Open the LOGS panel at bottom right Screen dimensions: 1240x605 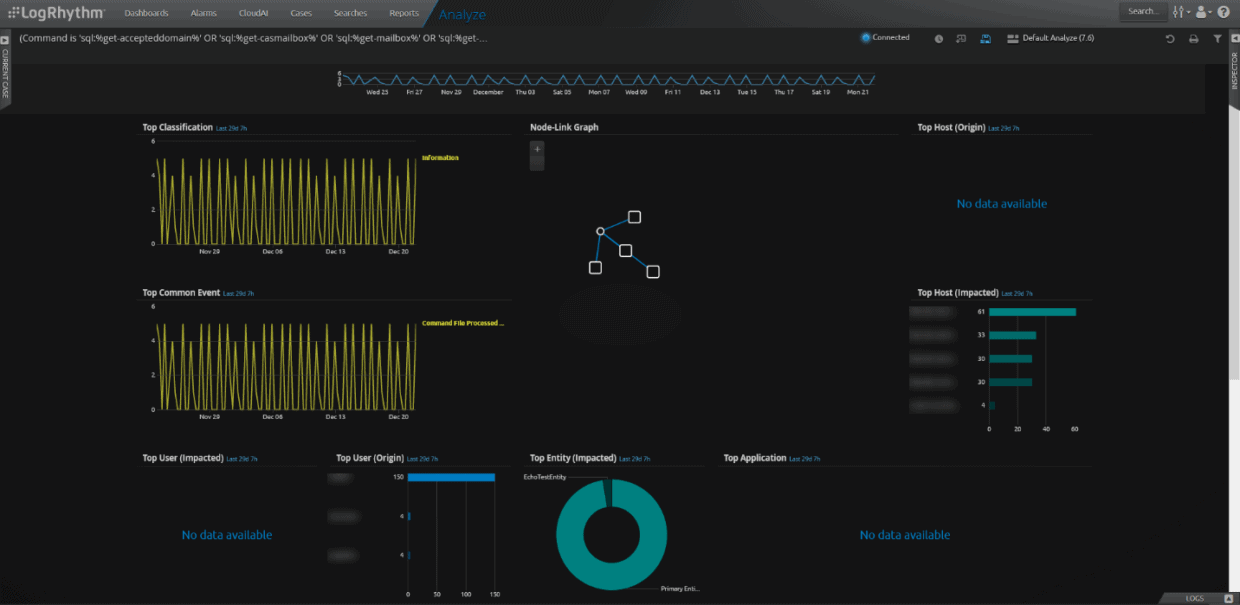[1194, 597]
